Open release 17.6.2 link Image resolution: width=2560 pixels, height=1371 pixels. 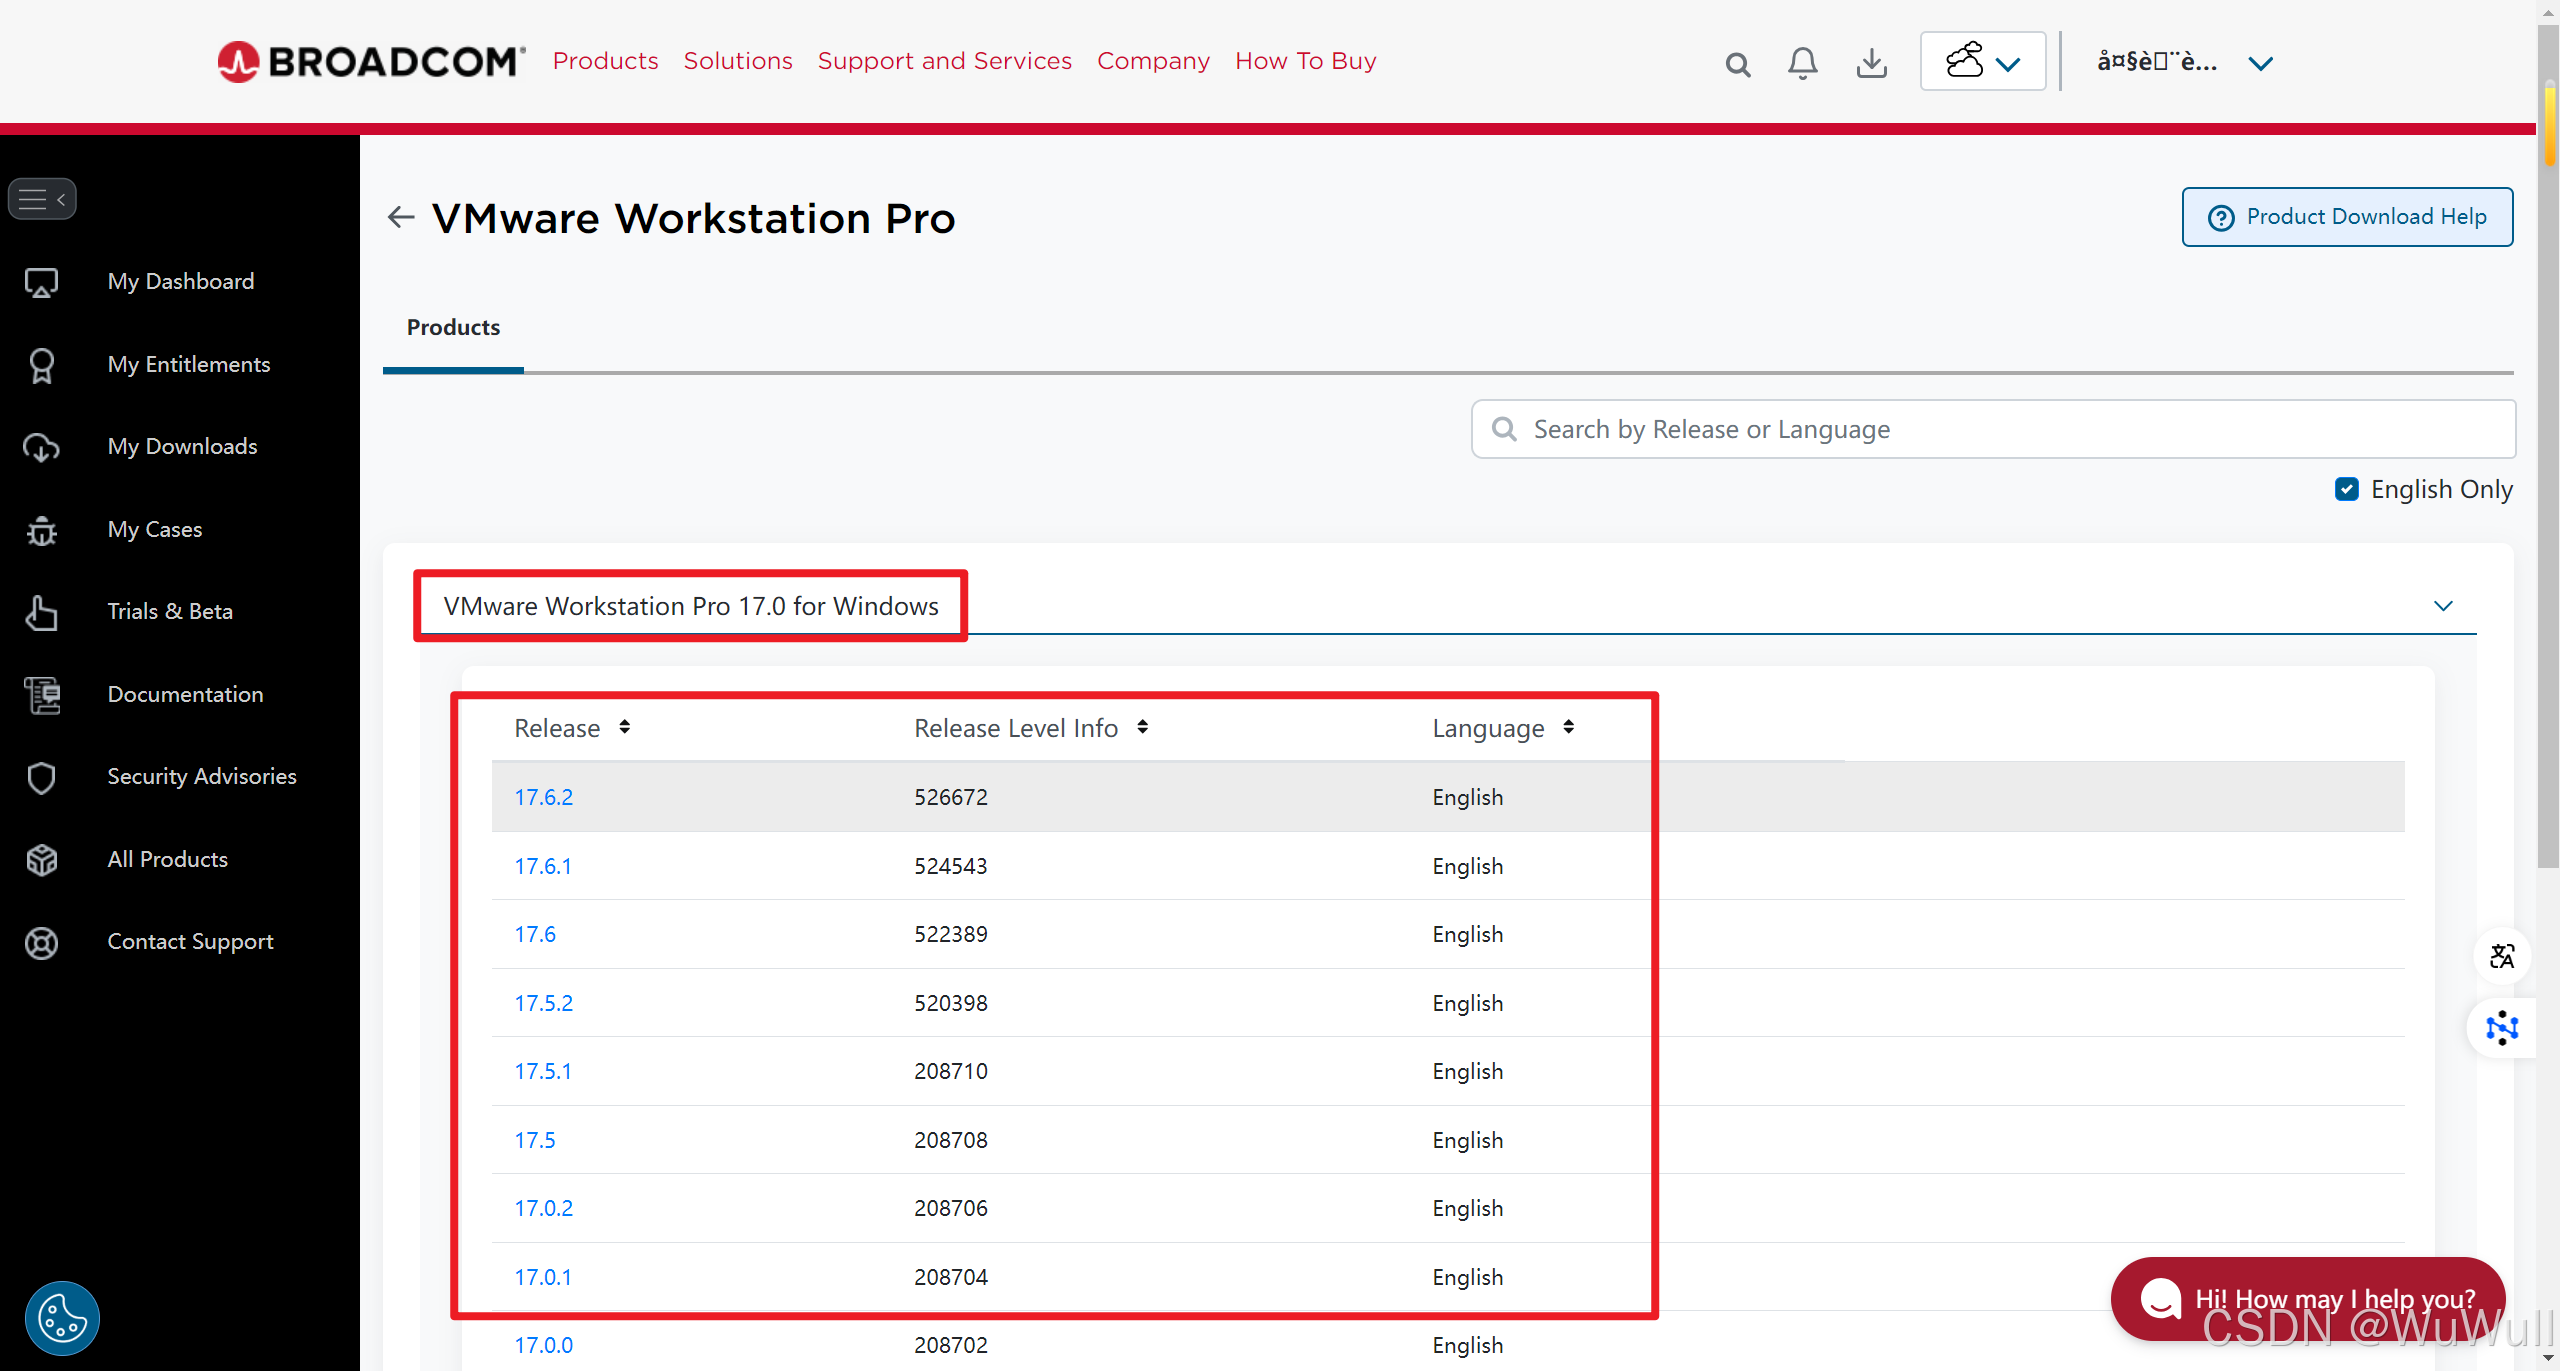click(543, 797)
